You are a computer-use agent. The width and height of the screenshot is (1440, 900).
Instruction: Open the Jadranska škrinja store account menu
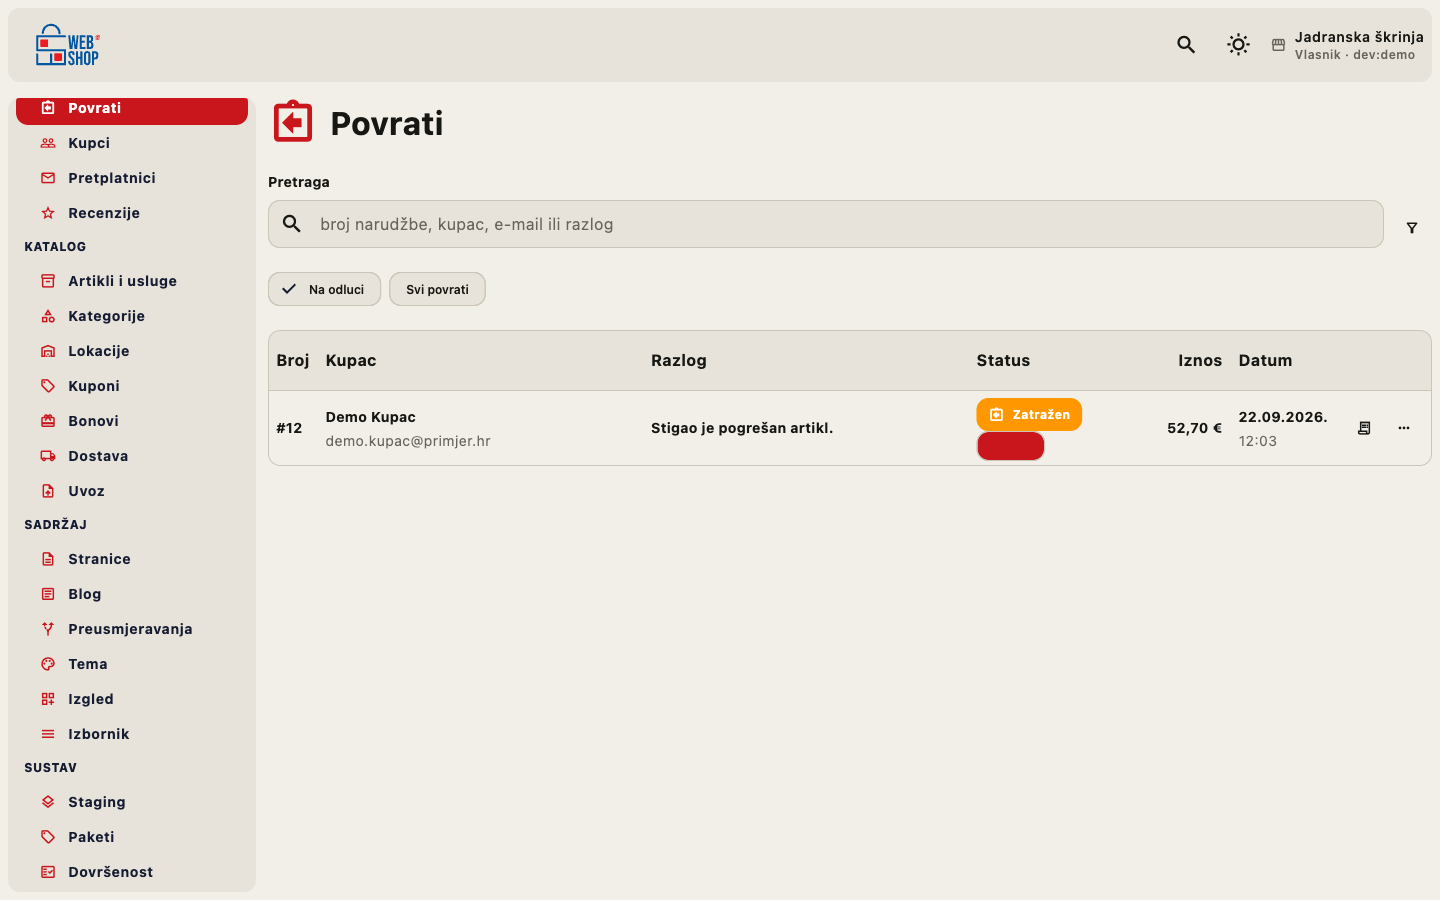point(1347,45)
